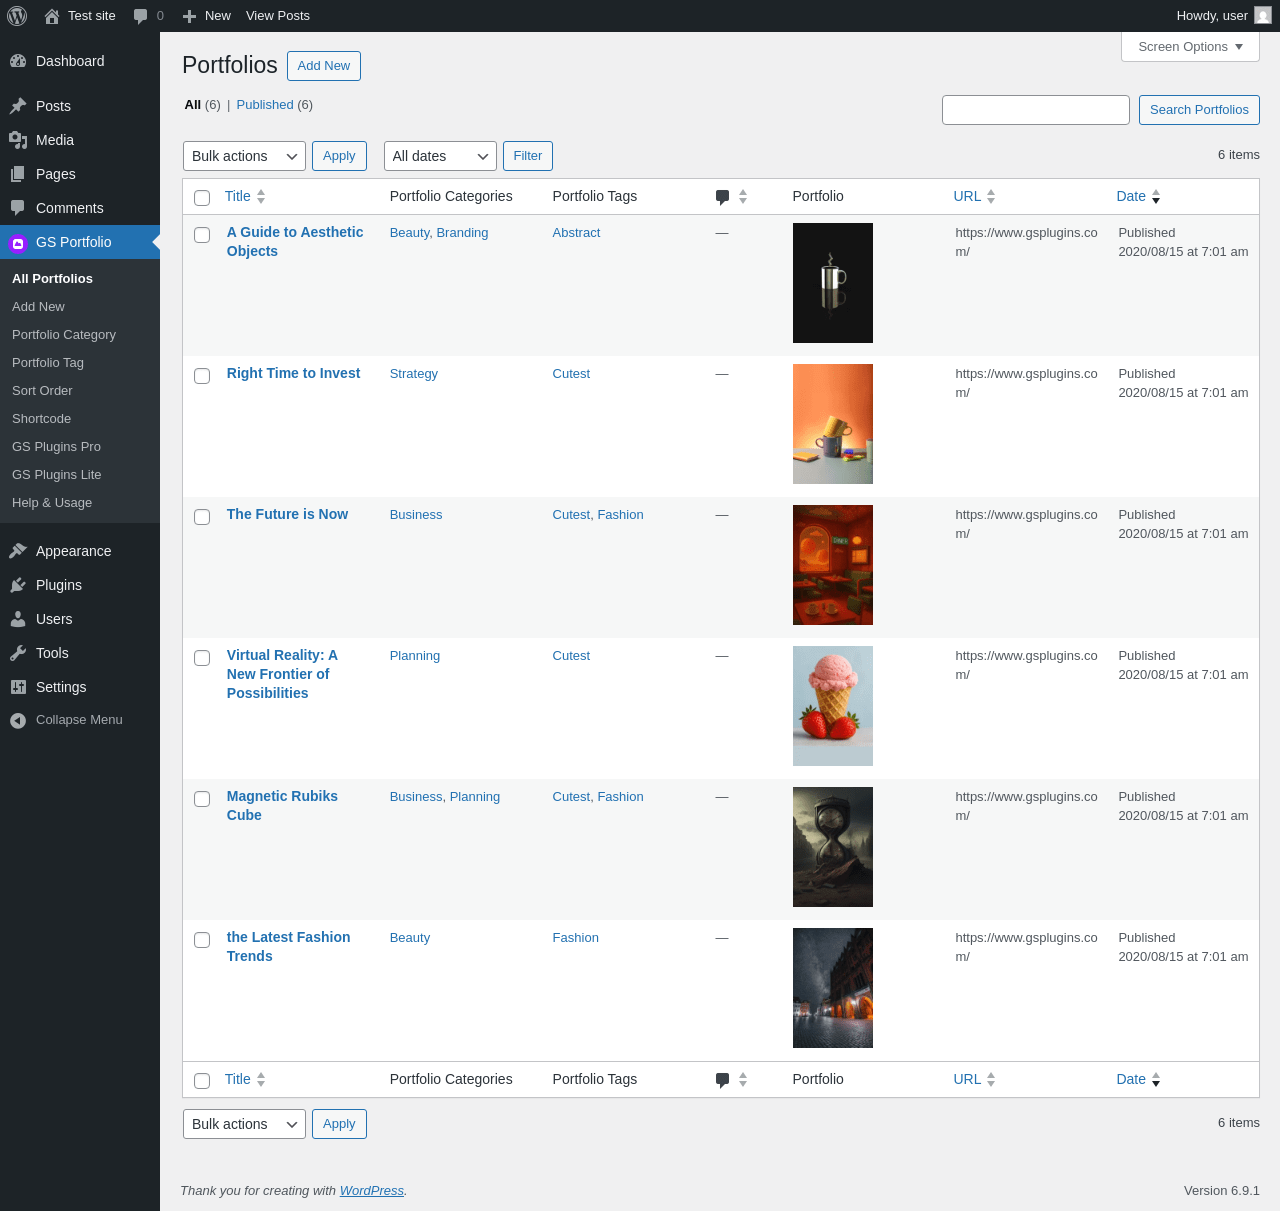Screen dimensions: 1280x1211
Task: Click Title sort arrows in header
Action: click(261, 197)
